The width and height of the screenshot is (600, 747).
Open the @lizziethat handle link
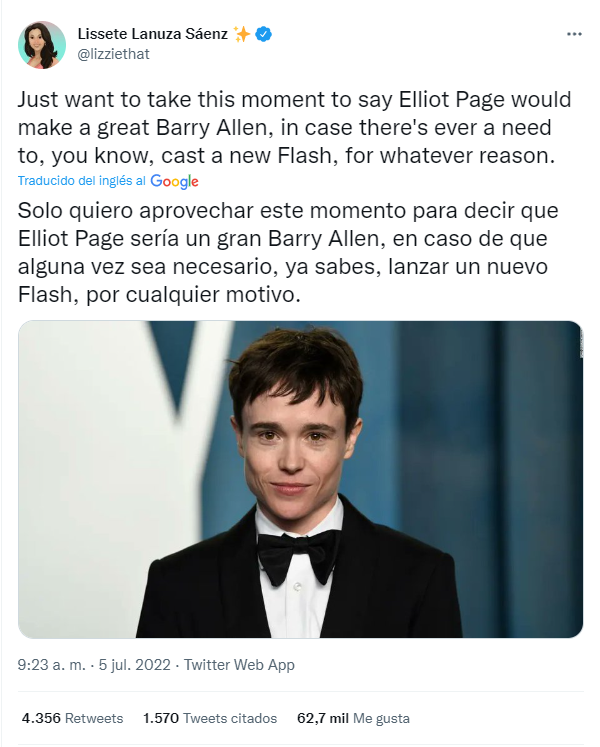(113, 54)
